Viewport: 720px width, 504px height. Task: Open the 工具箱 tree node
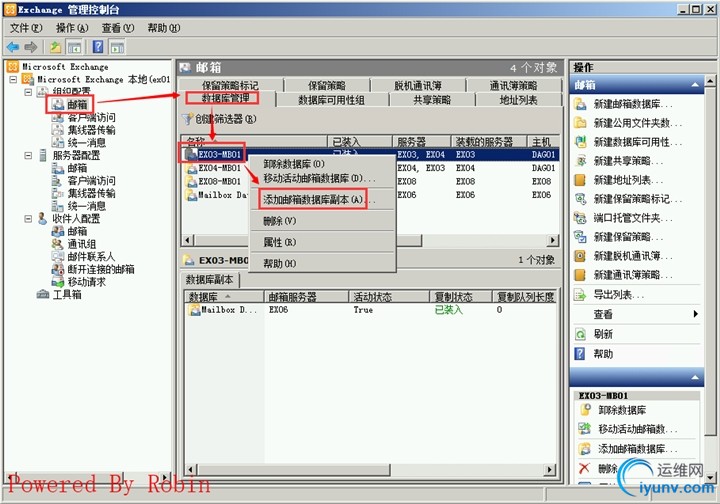pyautogui.click(x=67, y=294)
